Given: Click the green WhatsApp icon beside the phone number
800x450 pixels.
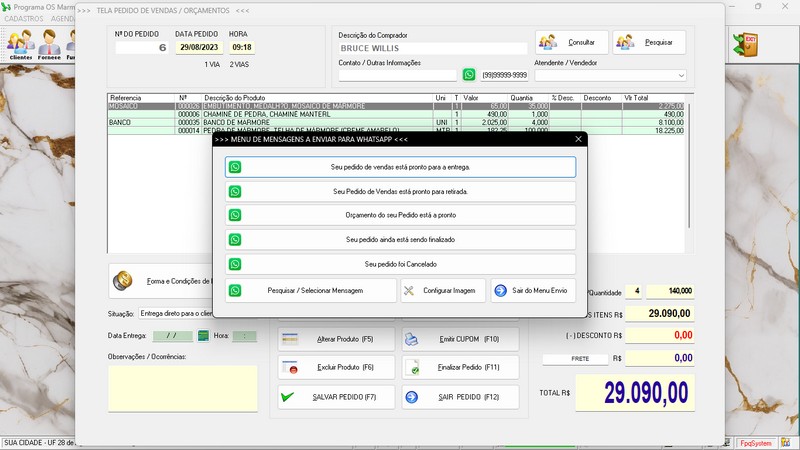Looking at the screenshot, I should pyautogui.click(x=469, y=75).
